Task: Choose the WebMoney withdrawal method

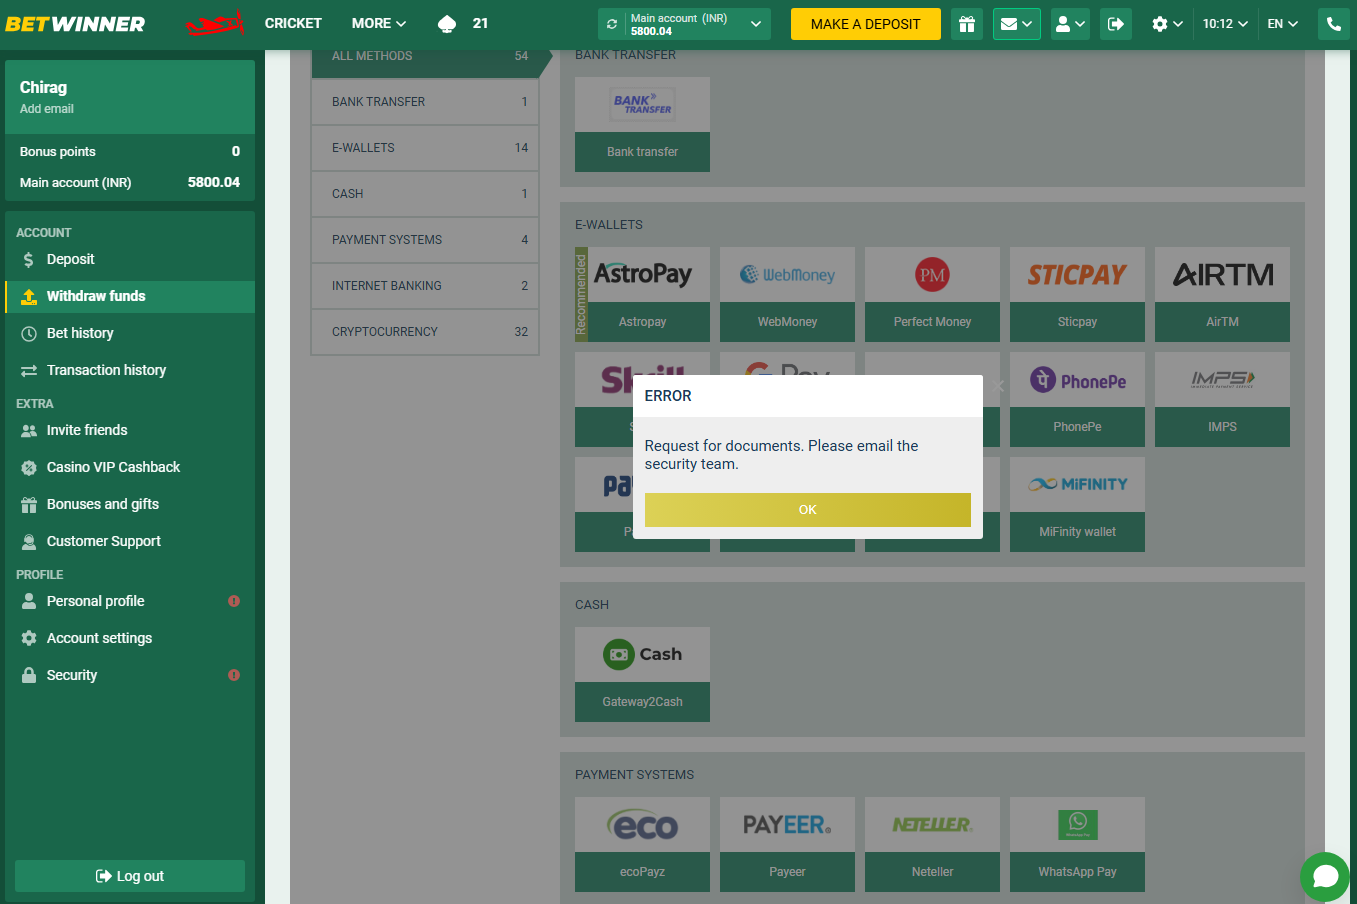Action: point(787,294)
